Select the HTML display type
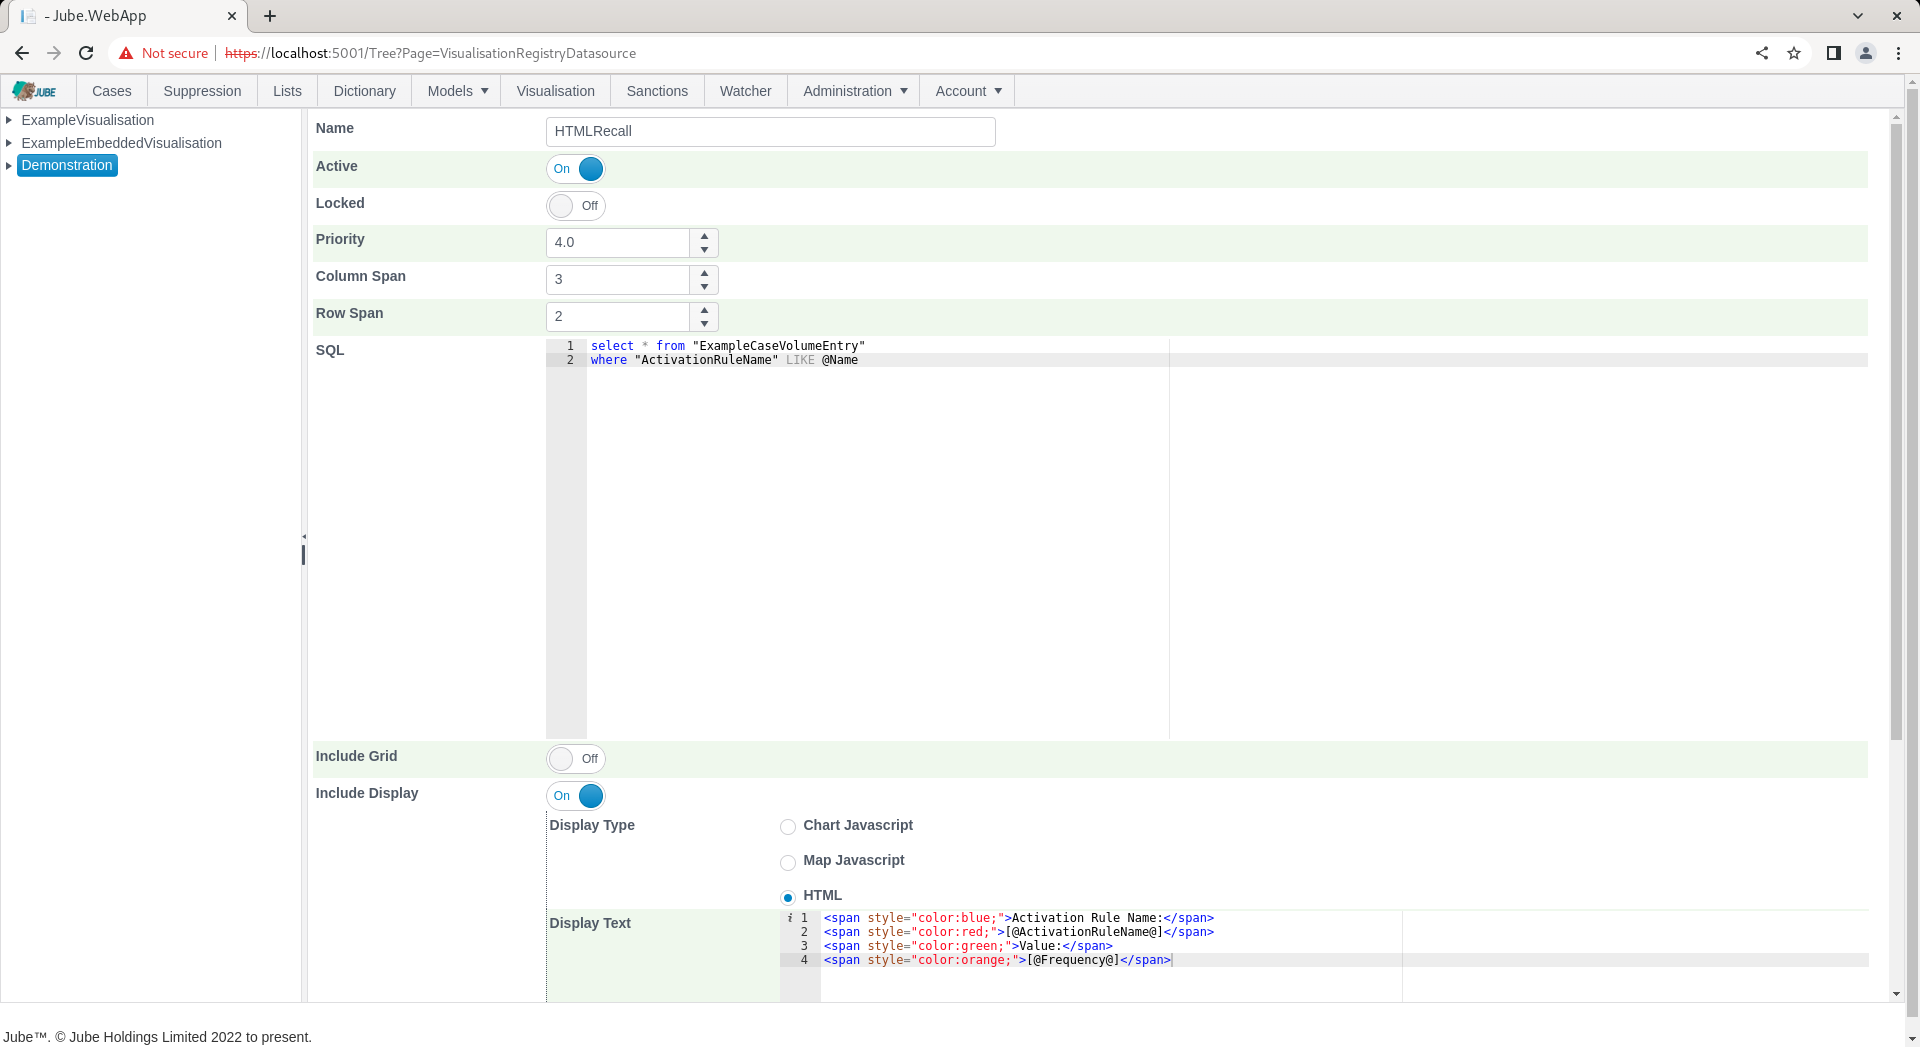The width and height of the screenshot is (1920, 1047). (788, 897)
